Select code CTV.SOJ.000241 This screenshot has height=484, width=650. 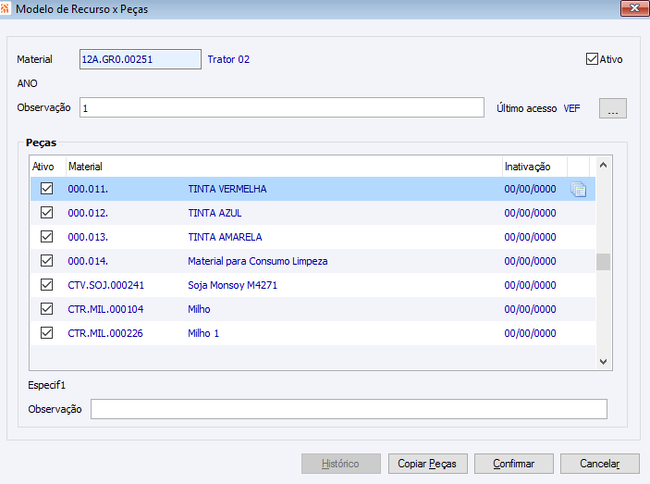(x=106, y=285)
